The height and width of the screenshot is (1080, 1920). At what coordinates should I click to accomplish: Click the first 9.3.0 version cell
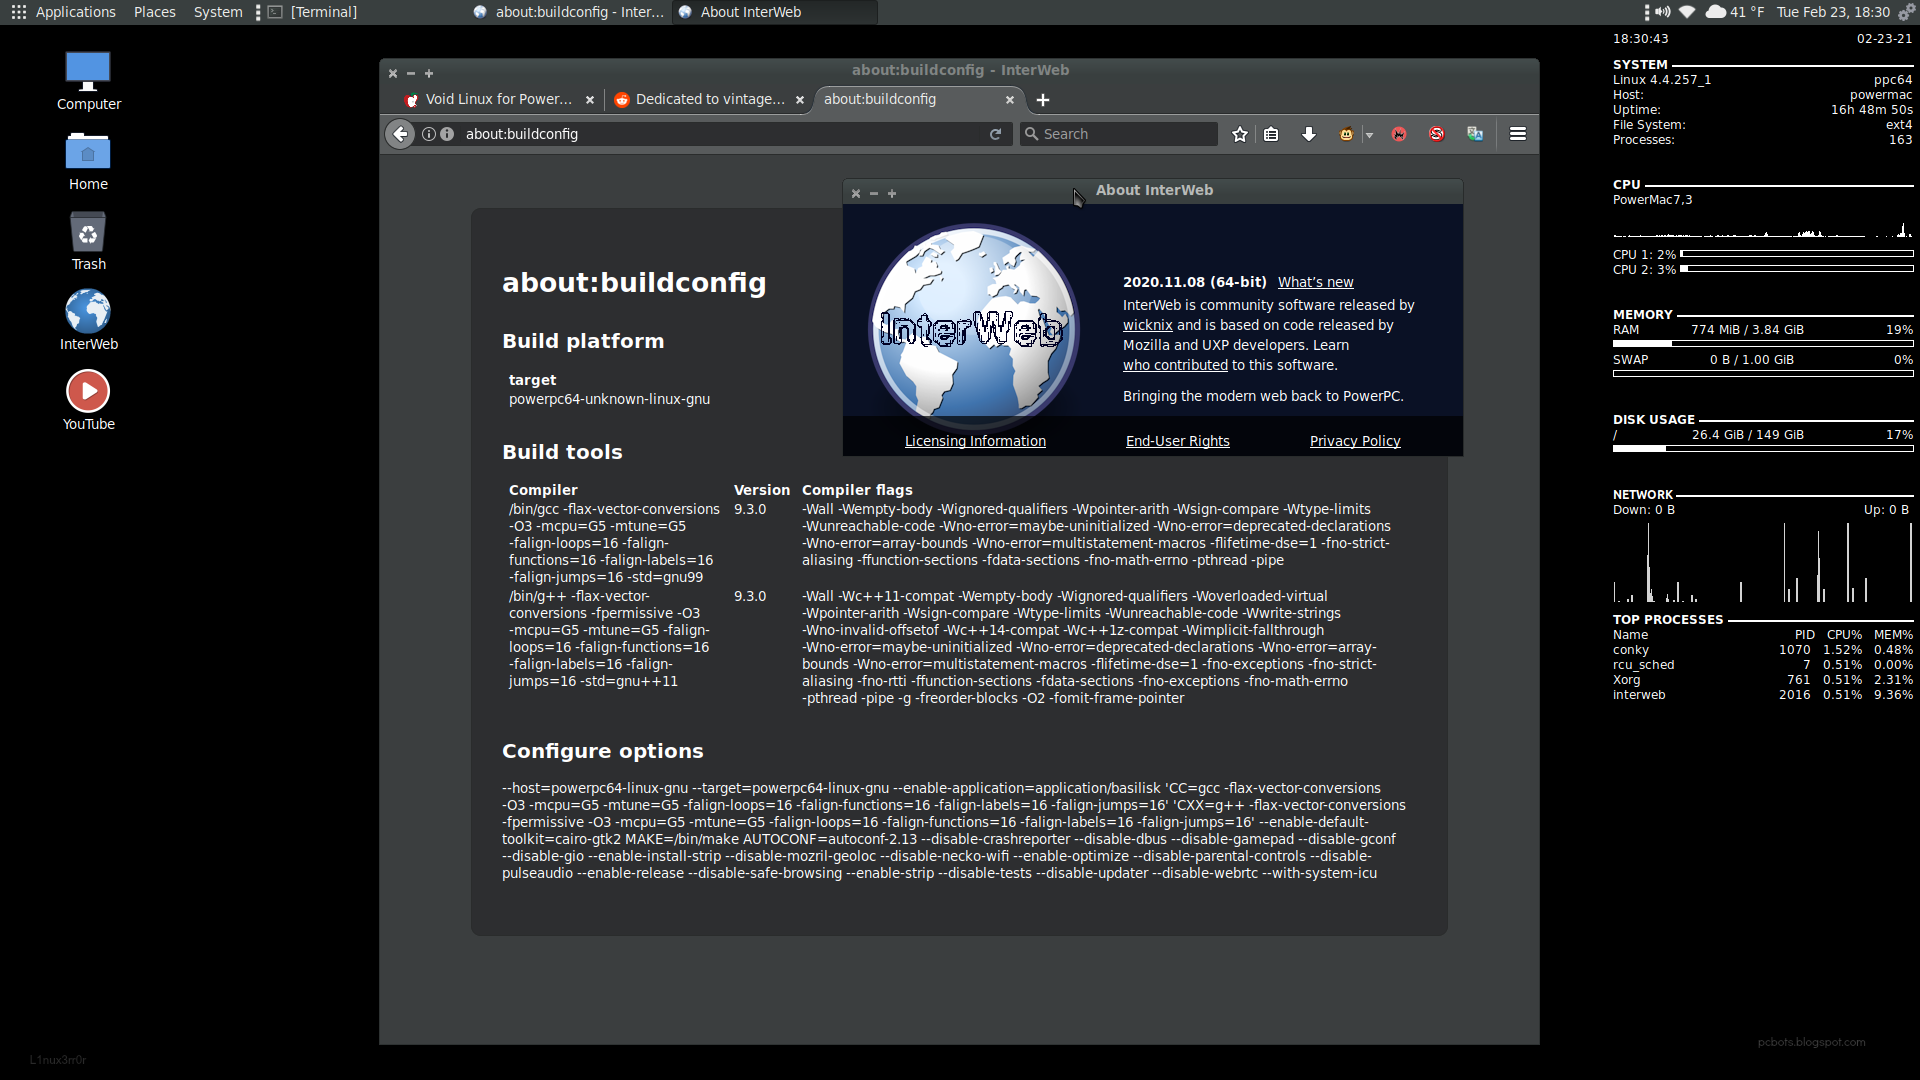pos(750,509)
